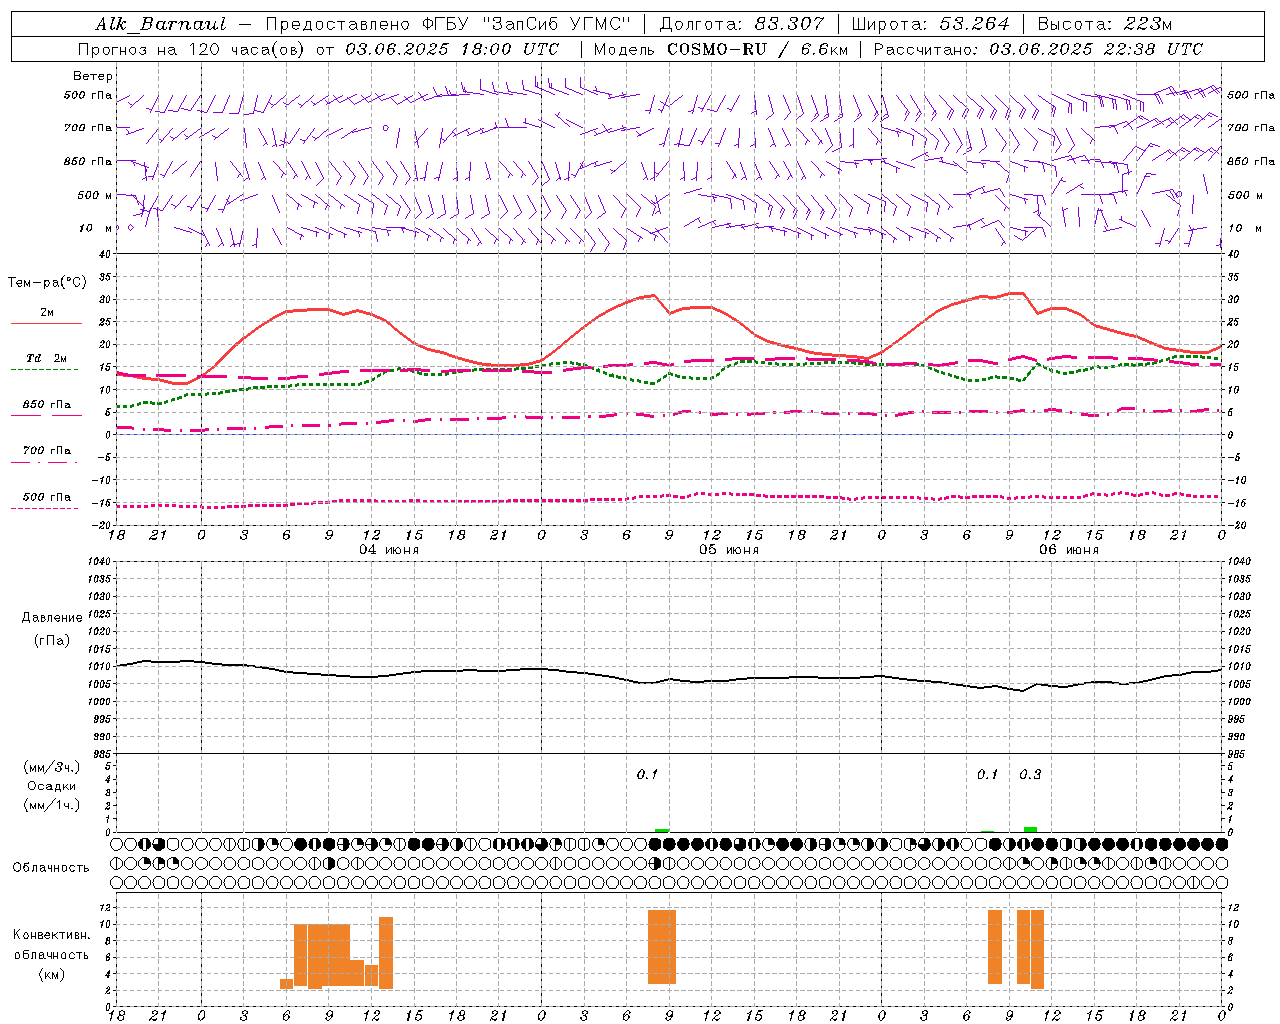Click the Высота: 223м value
The height and width of the screenshot is (1024, 1280).
[1104, 24]
